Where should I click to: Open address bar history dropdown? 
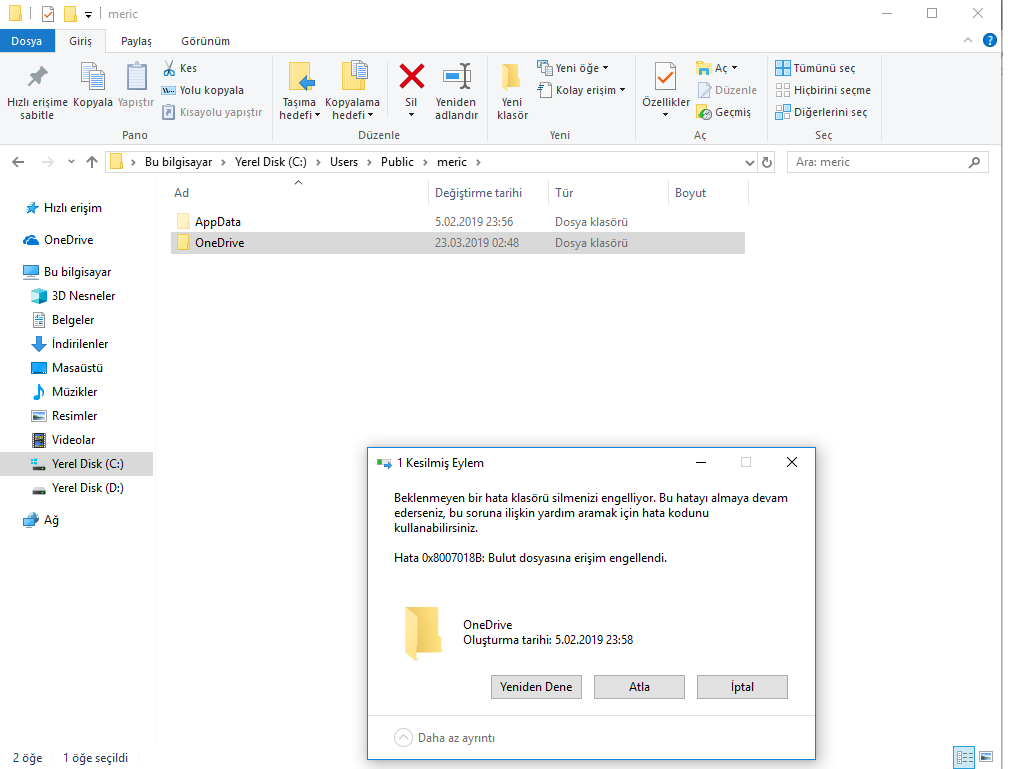pyautogui.click(x=749, y=162)
